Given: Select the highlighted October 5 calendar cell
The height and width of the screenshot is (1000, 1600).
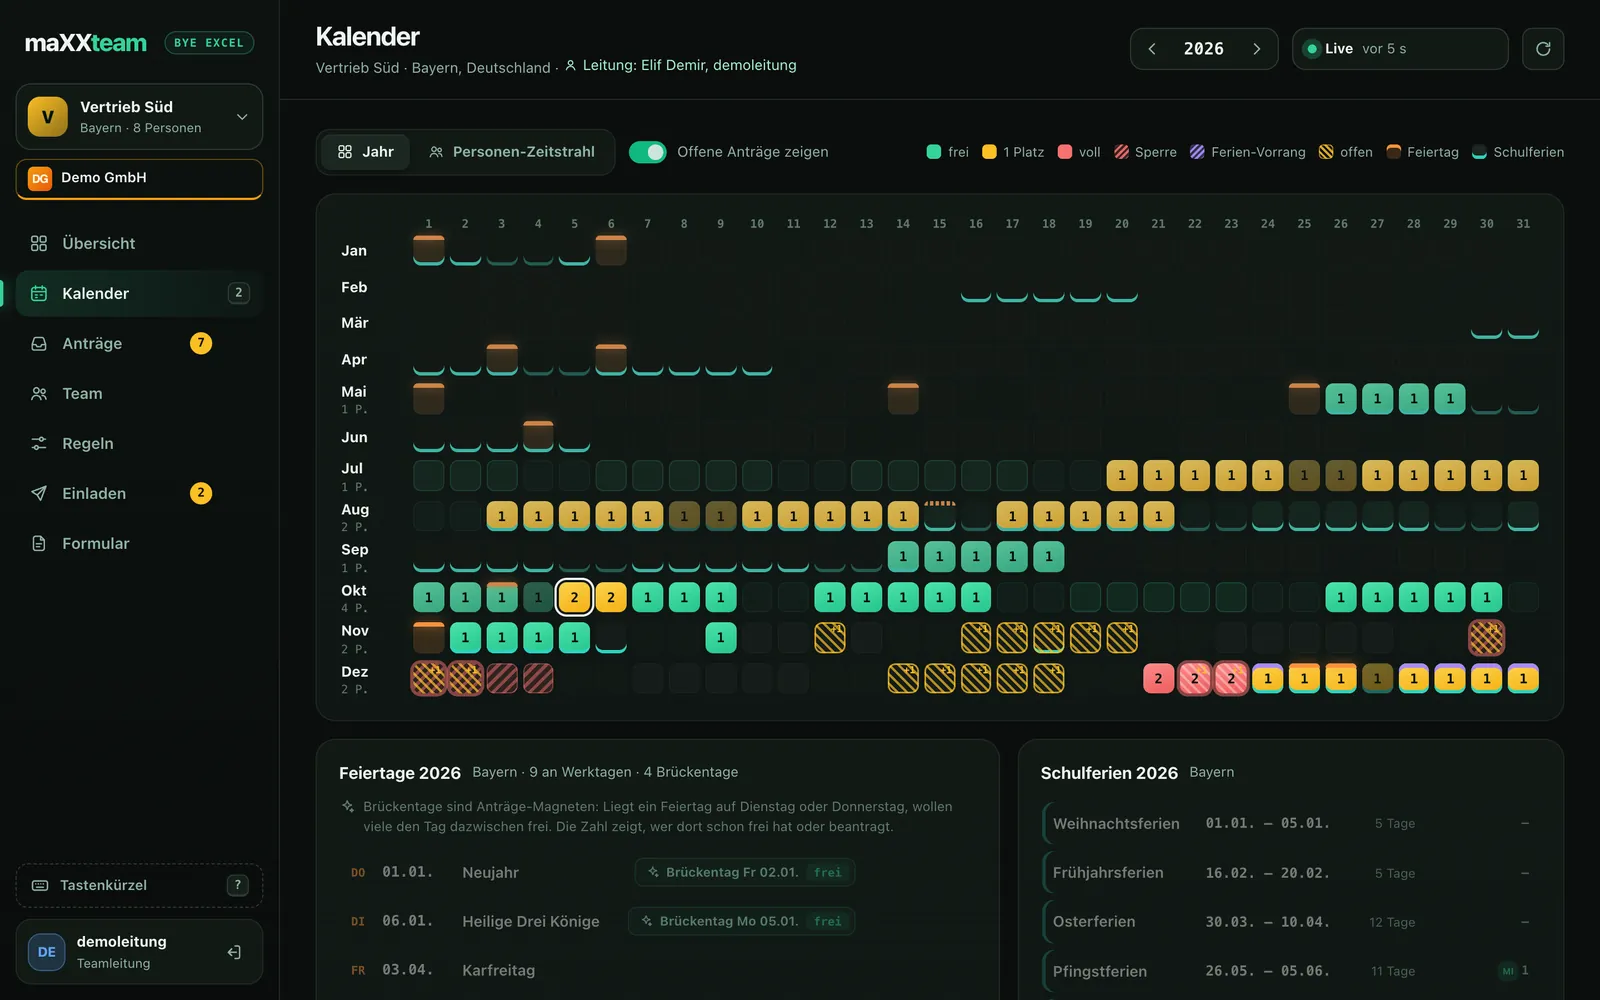Looking at the screenshot, I should click(574, 597).
